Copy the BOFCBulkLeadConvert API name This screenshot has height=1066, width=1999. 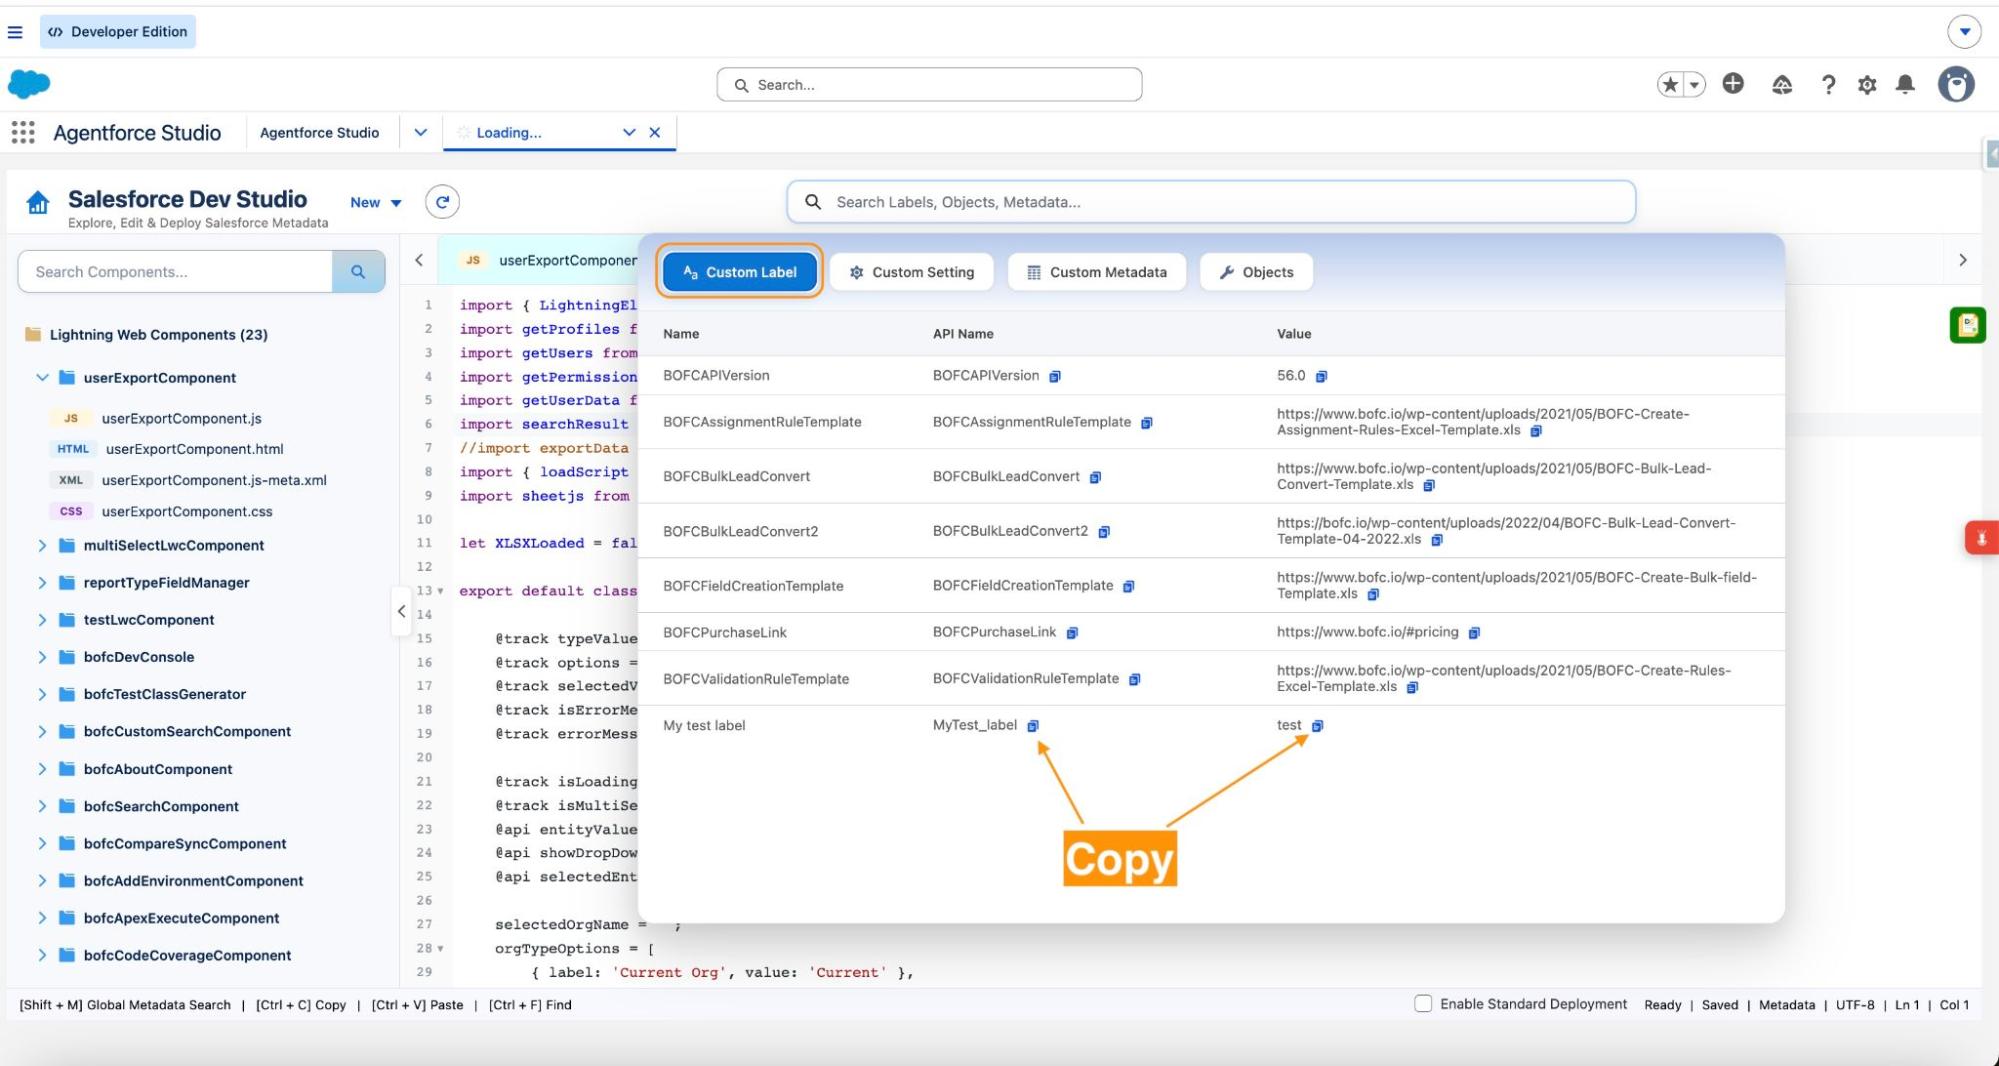coord(1095,477)
